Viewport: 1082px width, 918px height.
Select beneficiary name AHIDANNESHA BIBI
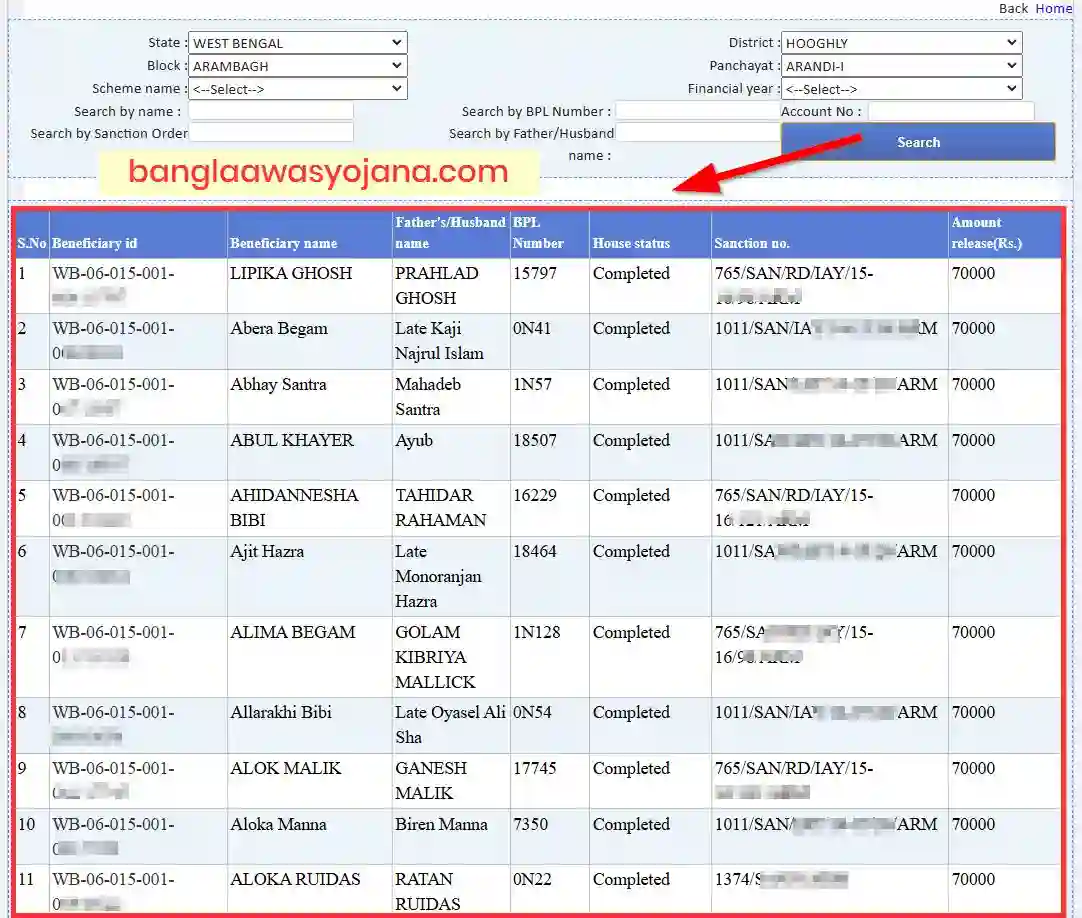(294, 507)
